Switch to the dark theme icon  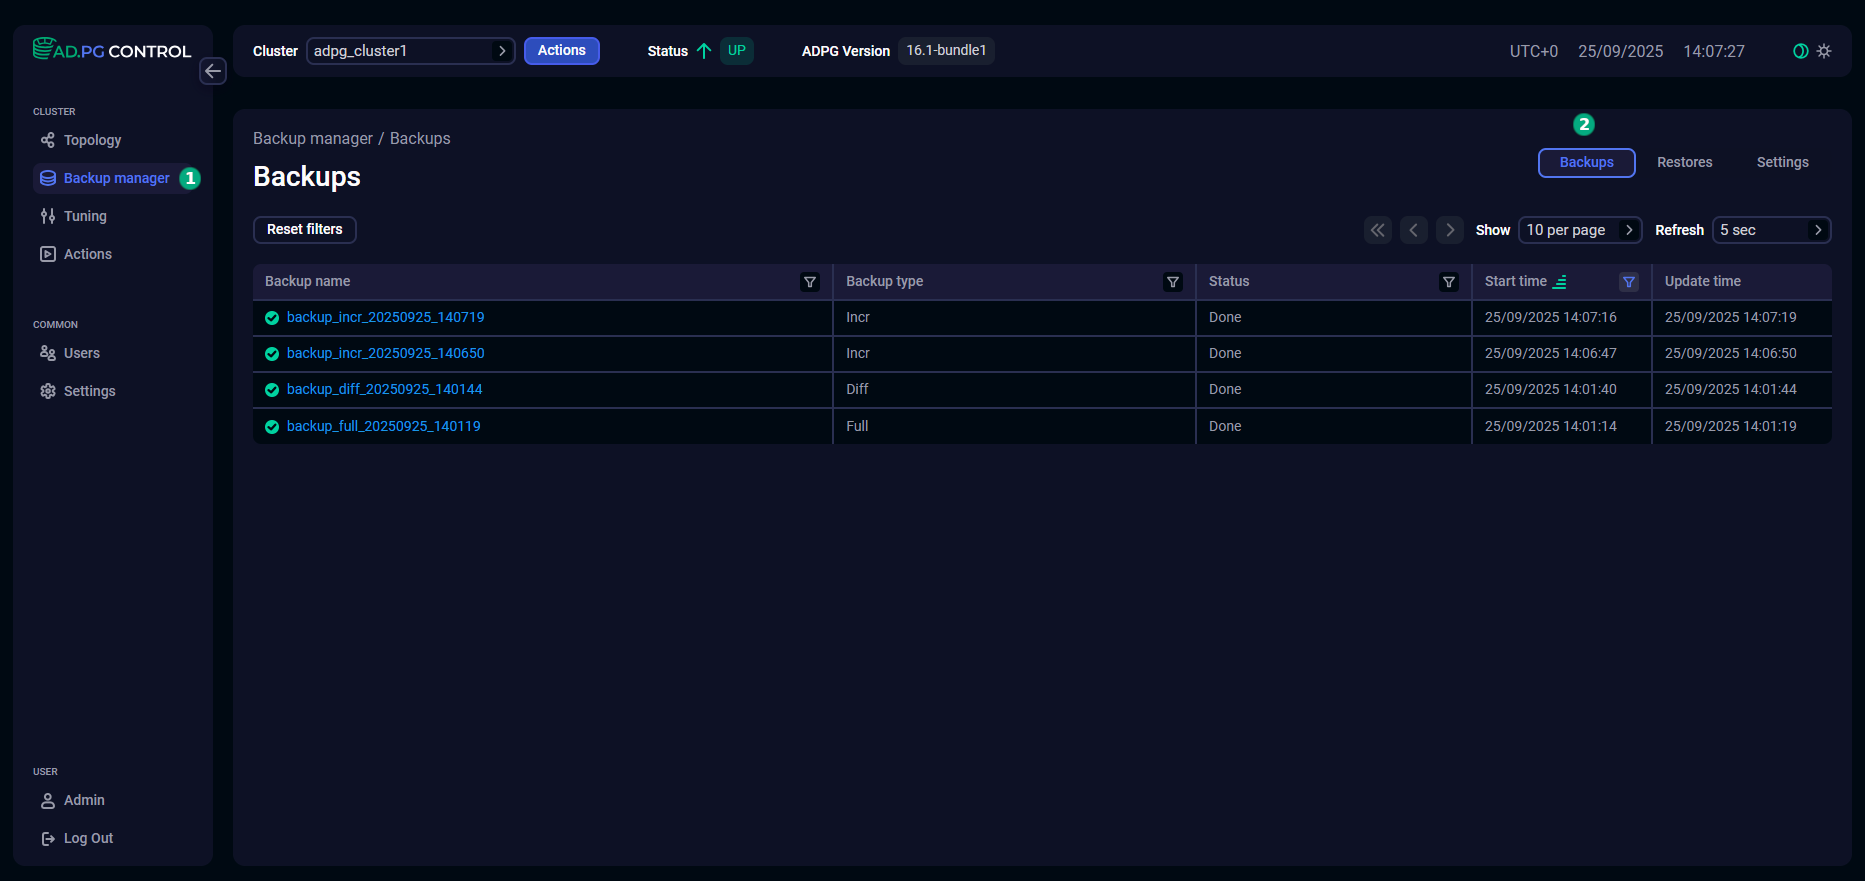tap(1800, 51)
